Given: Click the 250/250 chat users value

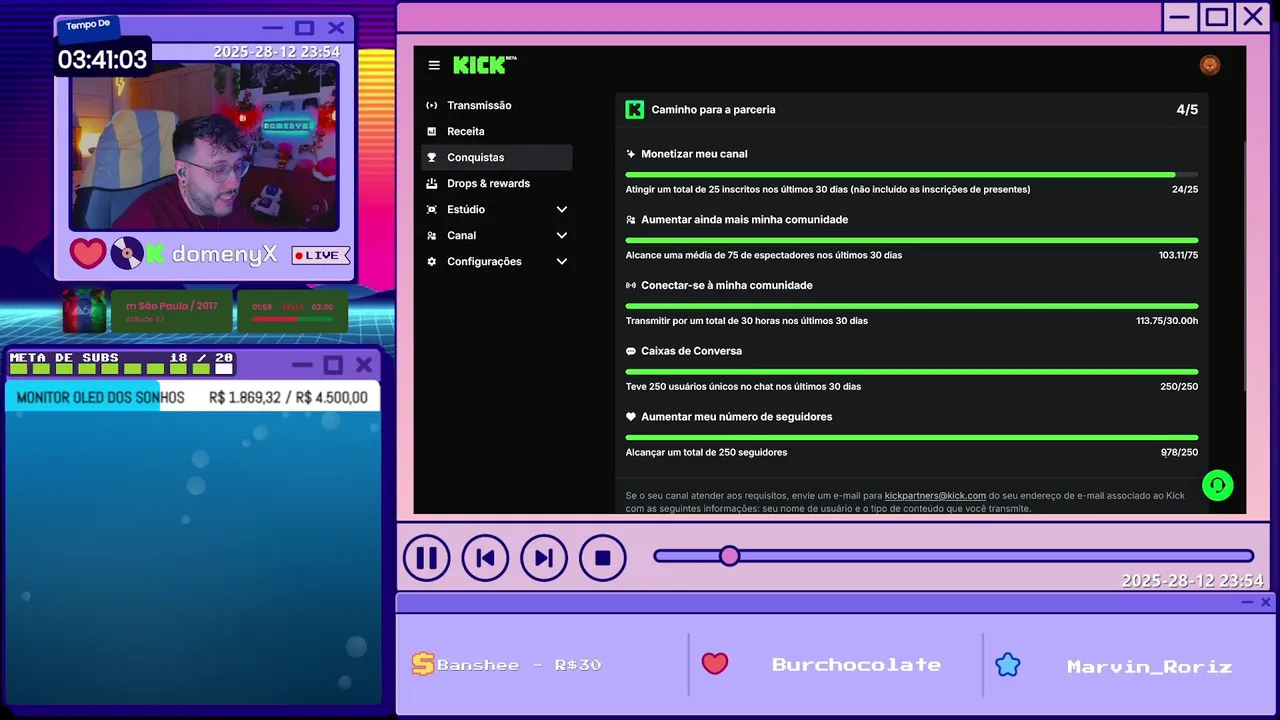Looking at the screenshot, I should (1179, 387).
